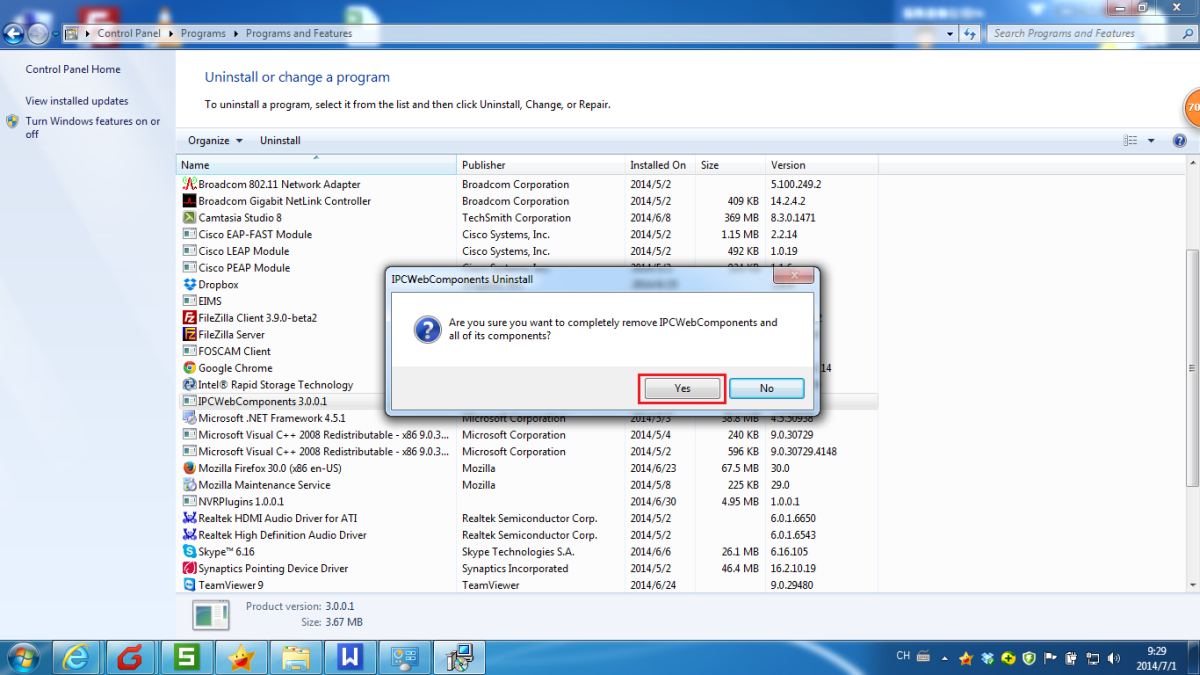
Task: Sort the list by Publisher column
Action: [x=541, y=165]
